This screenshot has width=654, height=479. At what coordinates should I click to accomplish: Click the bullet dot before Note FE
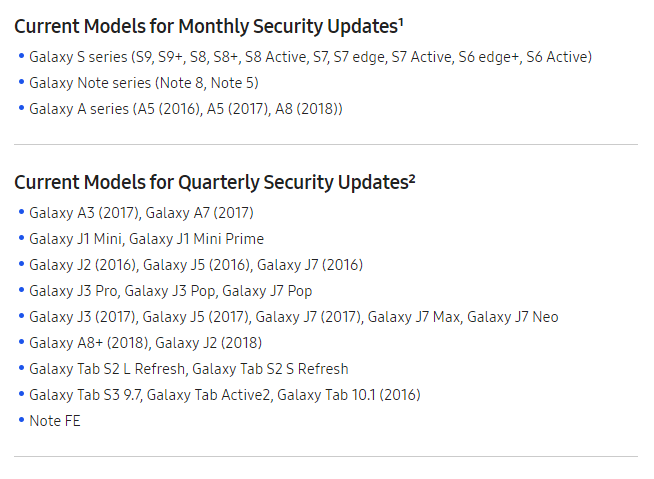(21, 420)
